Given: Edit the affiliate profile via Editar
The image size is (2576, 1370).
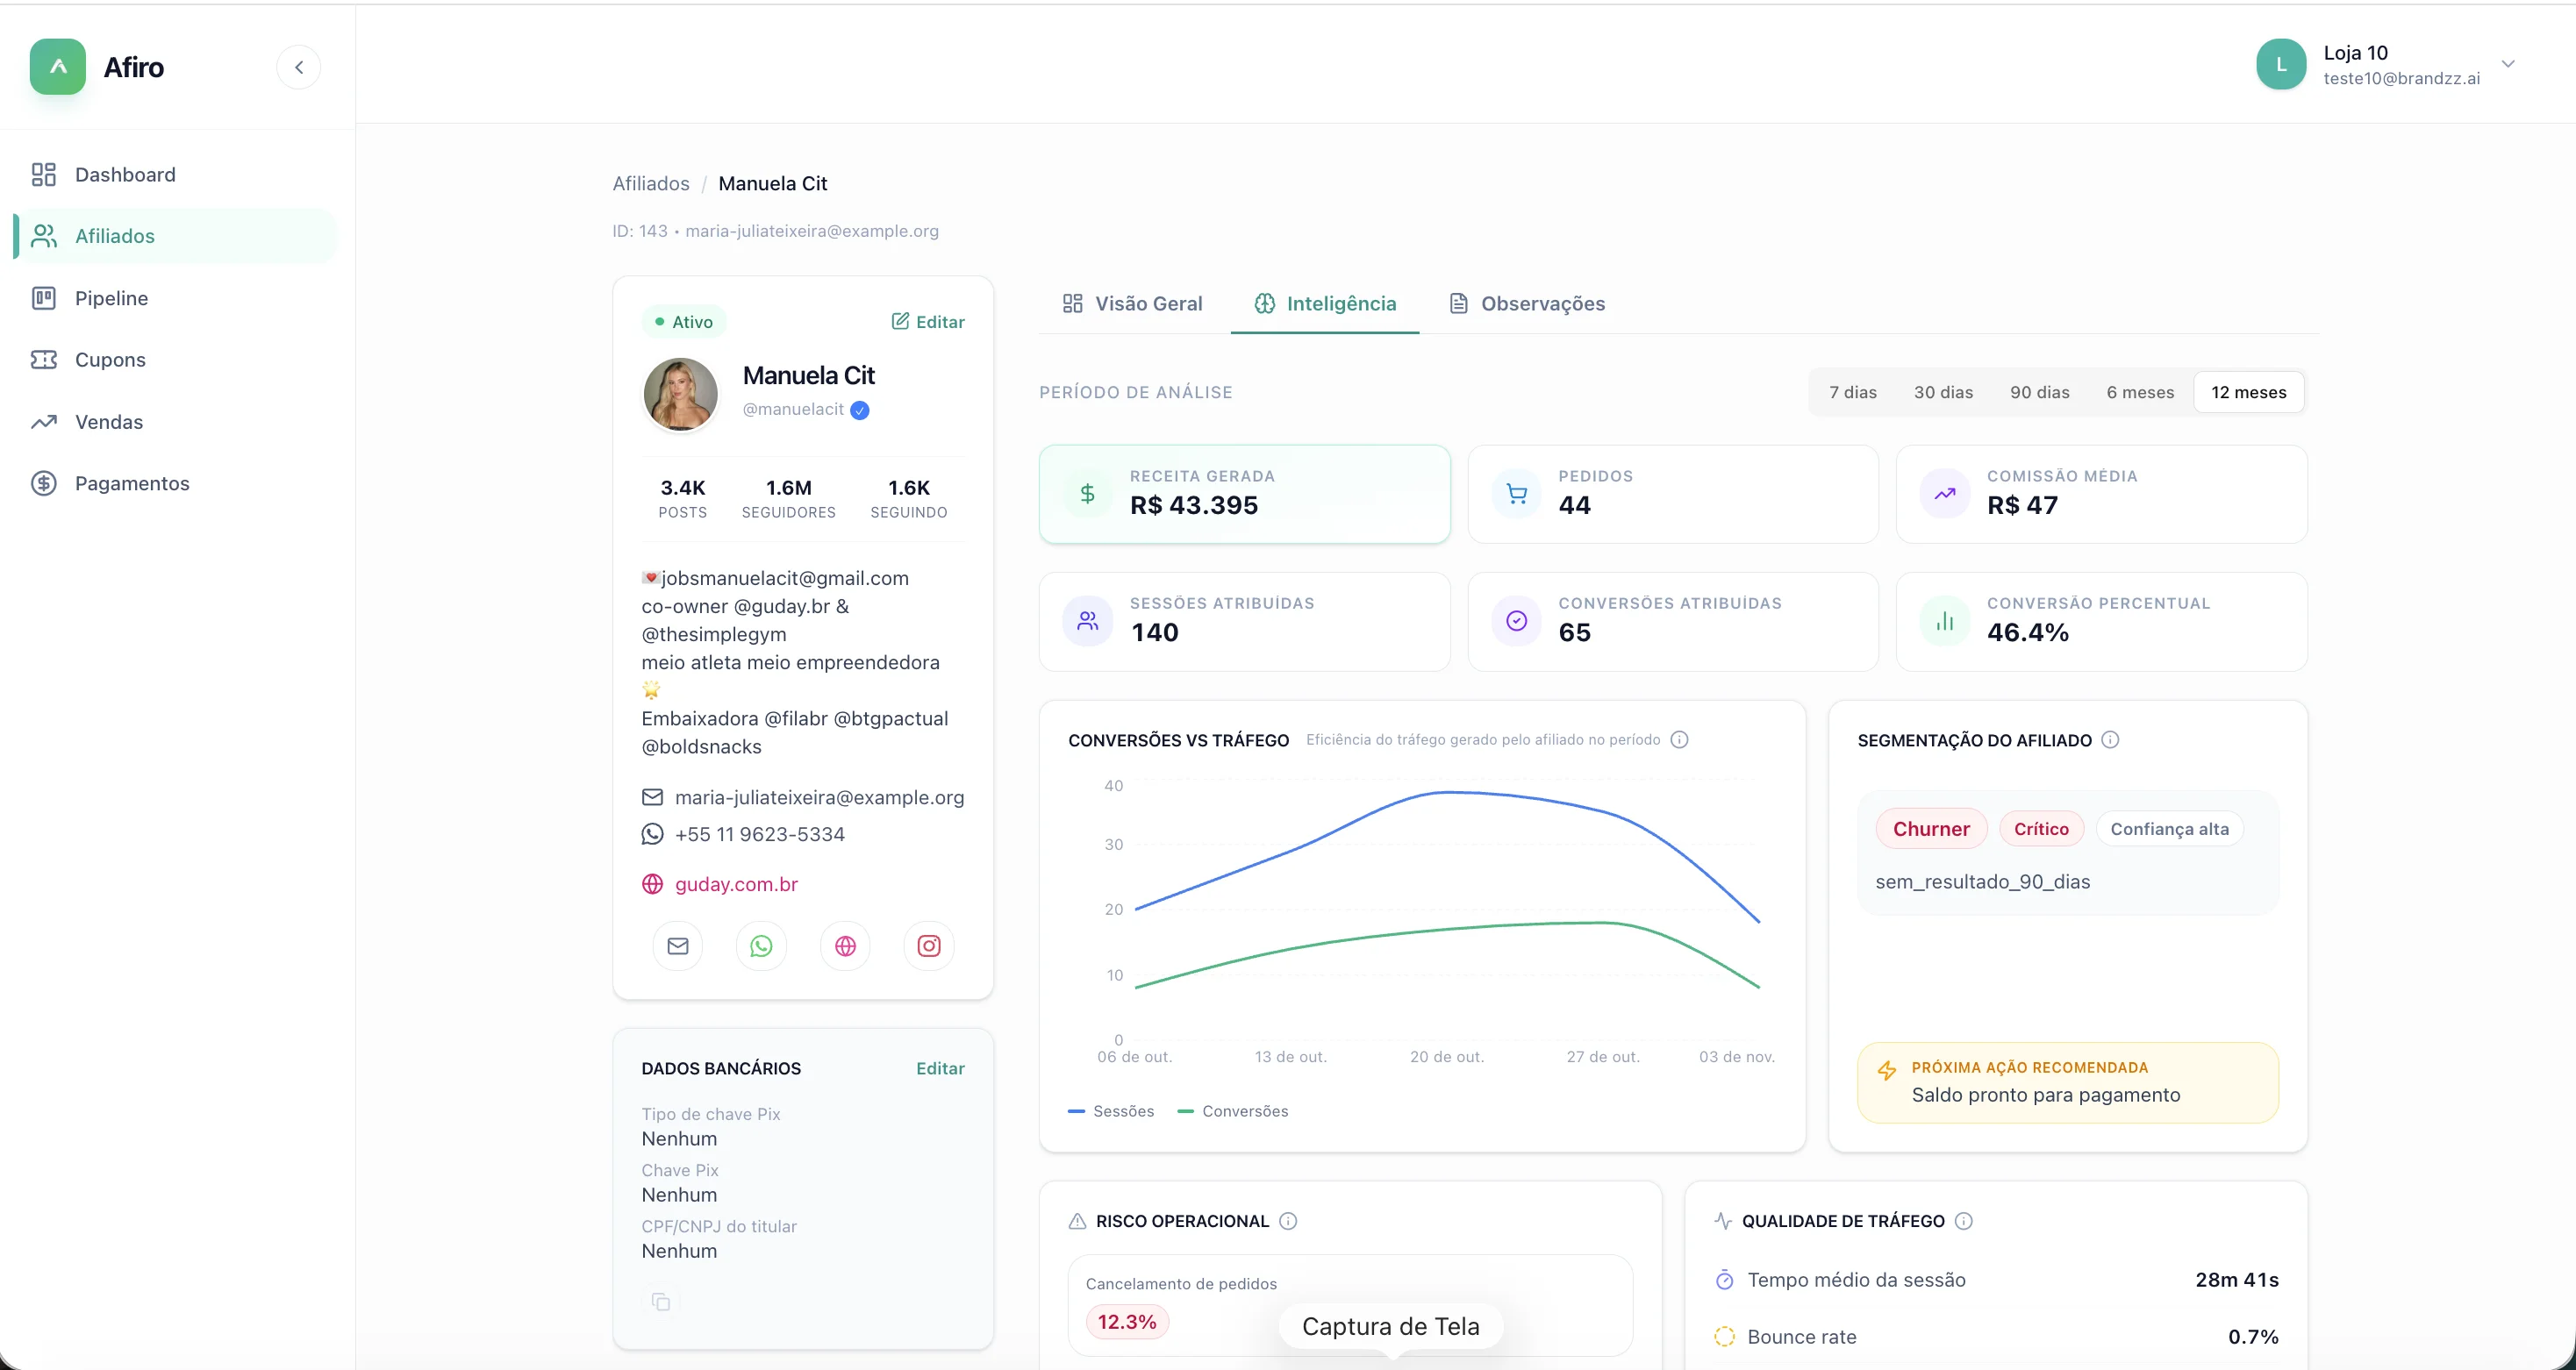Looking at the screenshot, I should pyautogui.click(x=928, y=322).
